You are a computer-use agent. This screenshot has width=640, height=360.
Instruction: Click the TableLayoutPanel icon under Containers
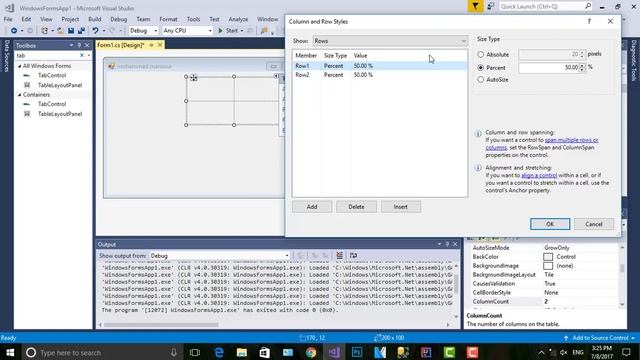click(27, 114)
